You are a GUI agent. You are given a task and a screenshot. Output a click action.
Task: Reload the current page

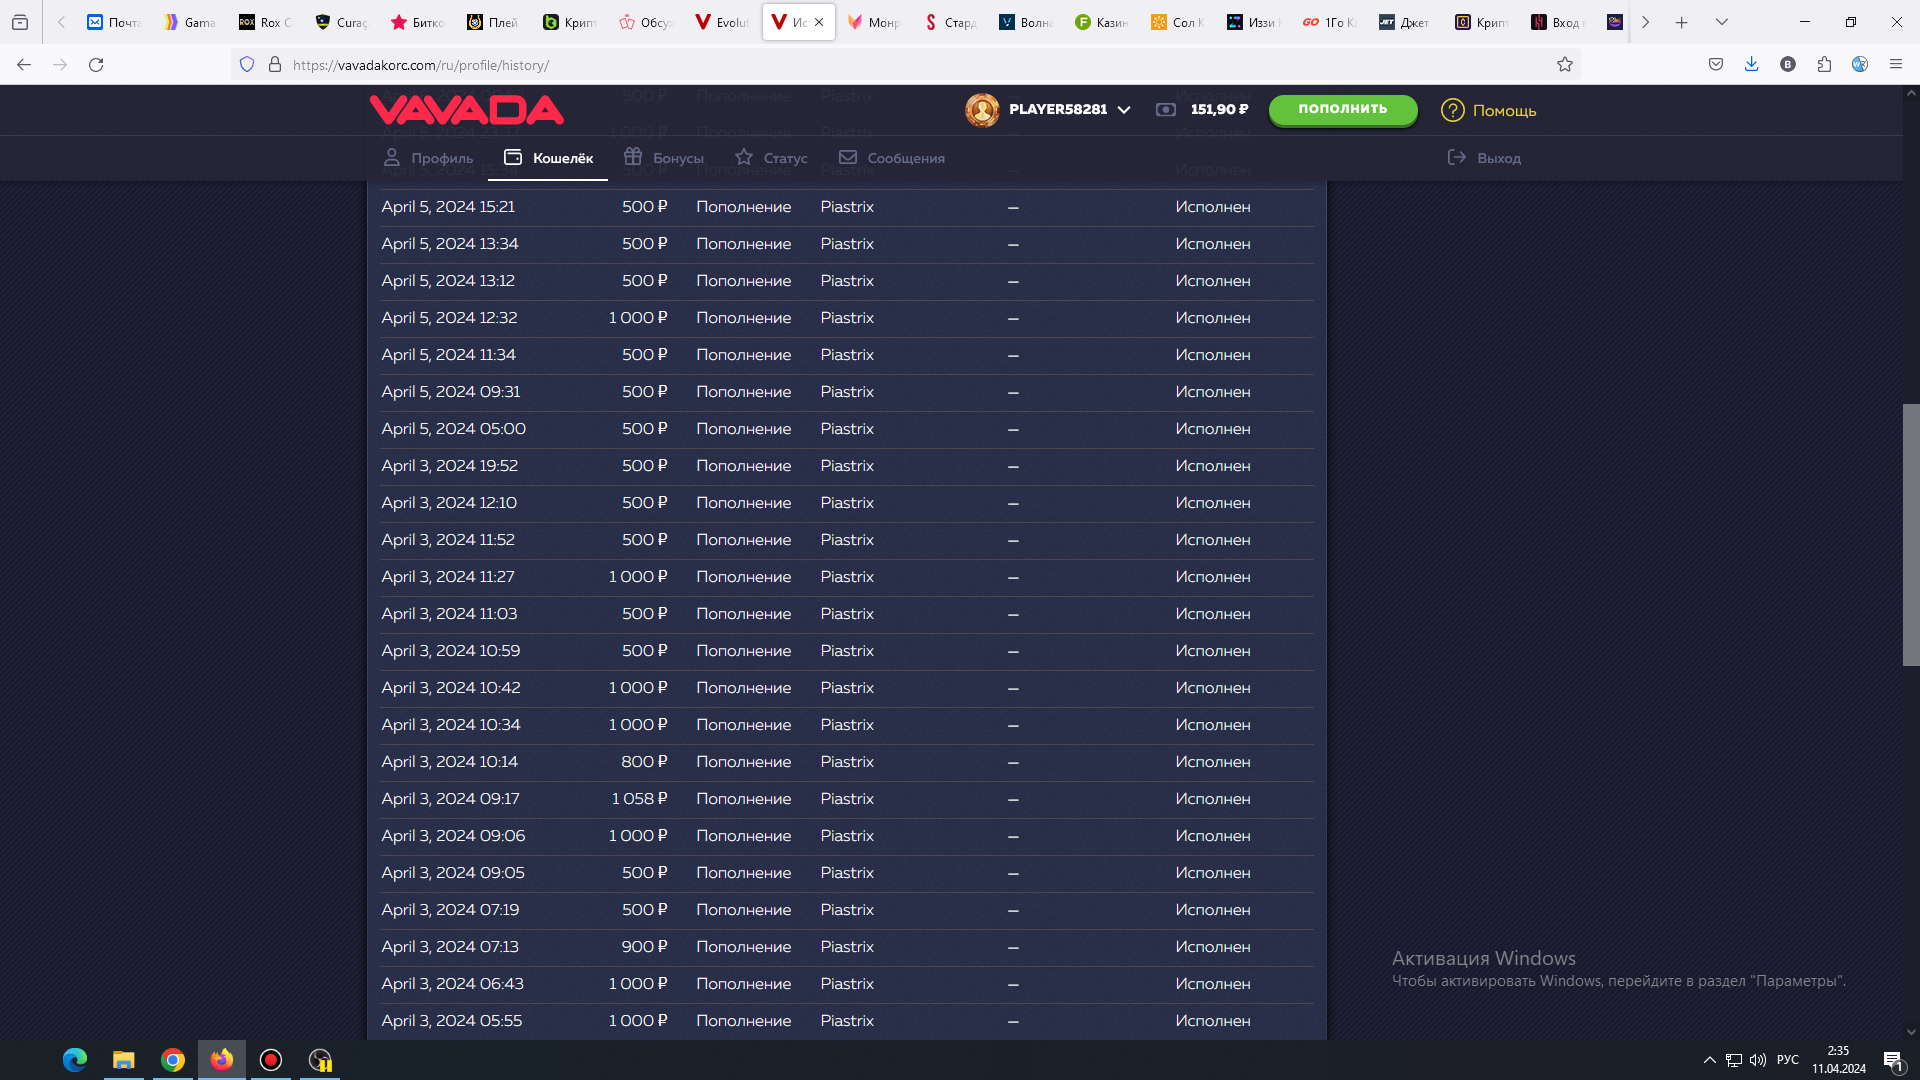(96, 65)
